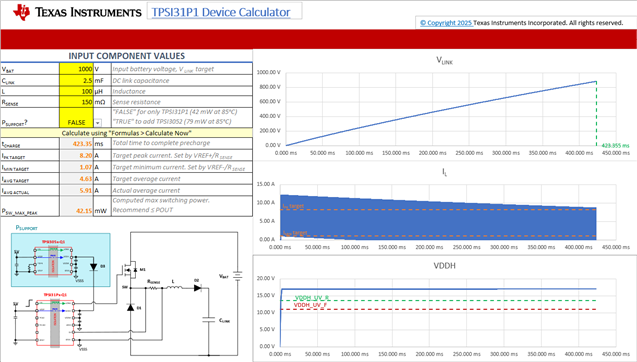Click the IPK TARGET 8.20 result cell

click(x=76, y=155)
